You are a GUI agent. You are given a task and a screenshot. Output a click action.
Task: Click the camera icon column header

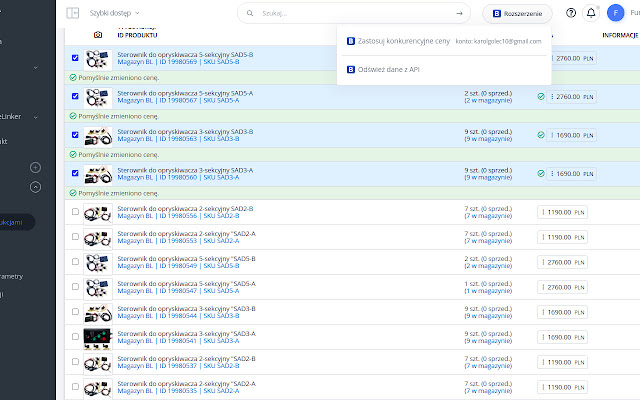pos(98,35)
